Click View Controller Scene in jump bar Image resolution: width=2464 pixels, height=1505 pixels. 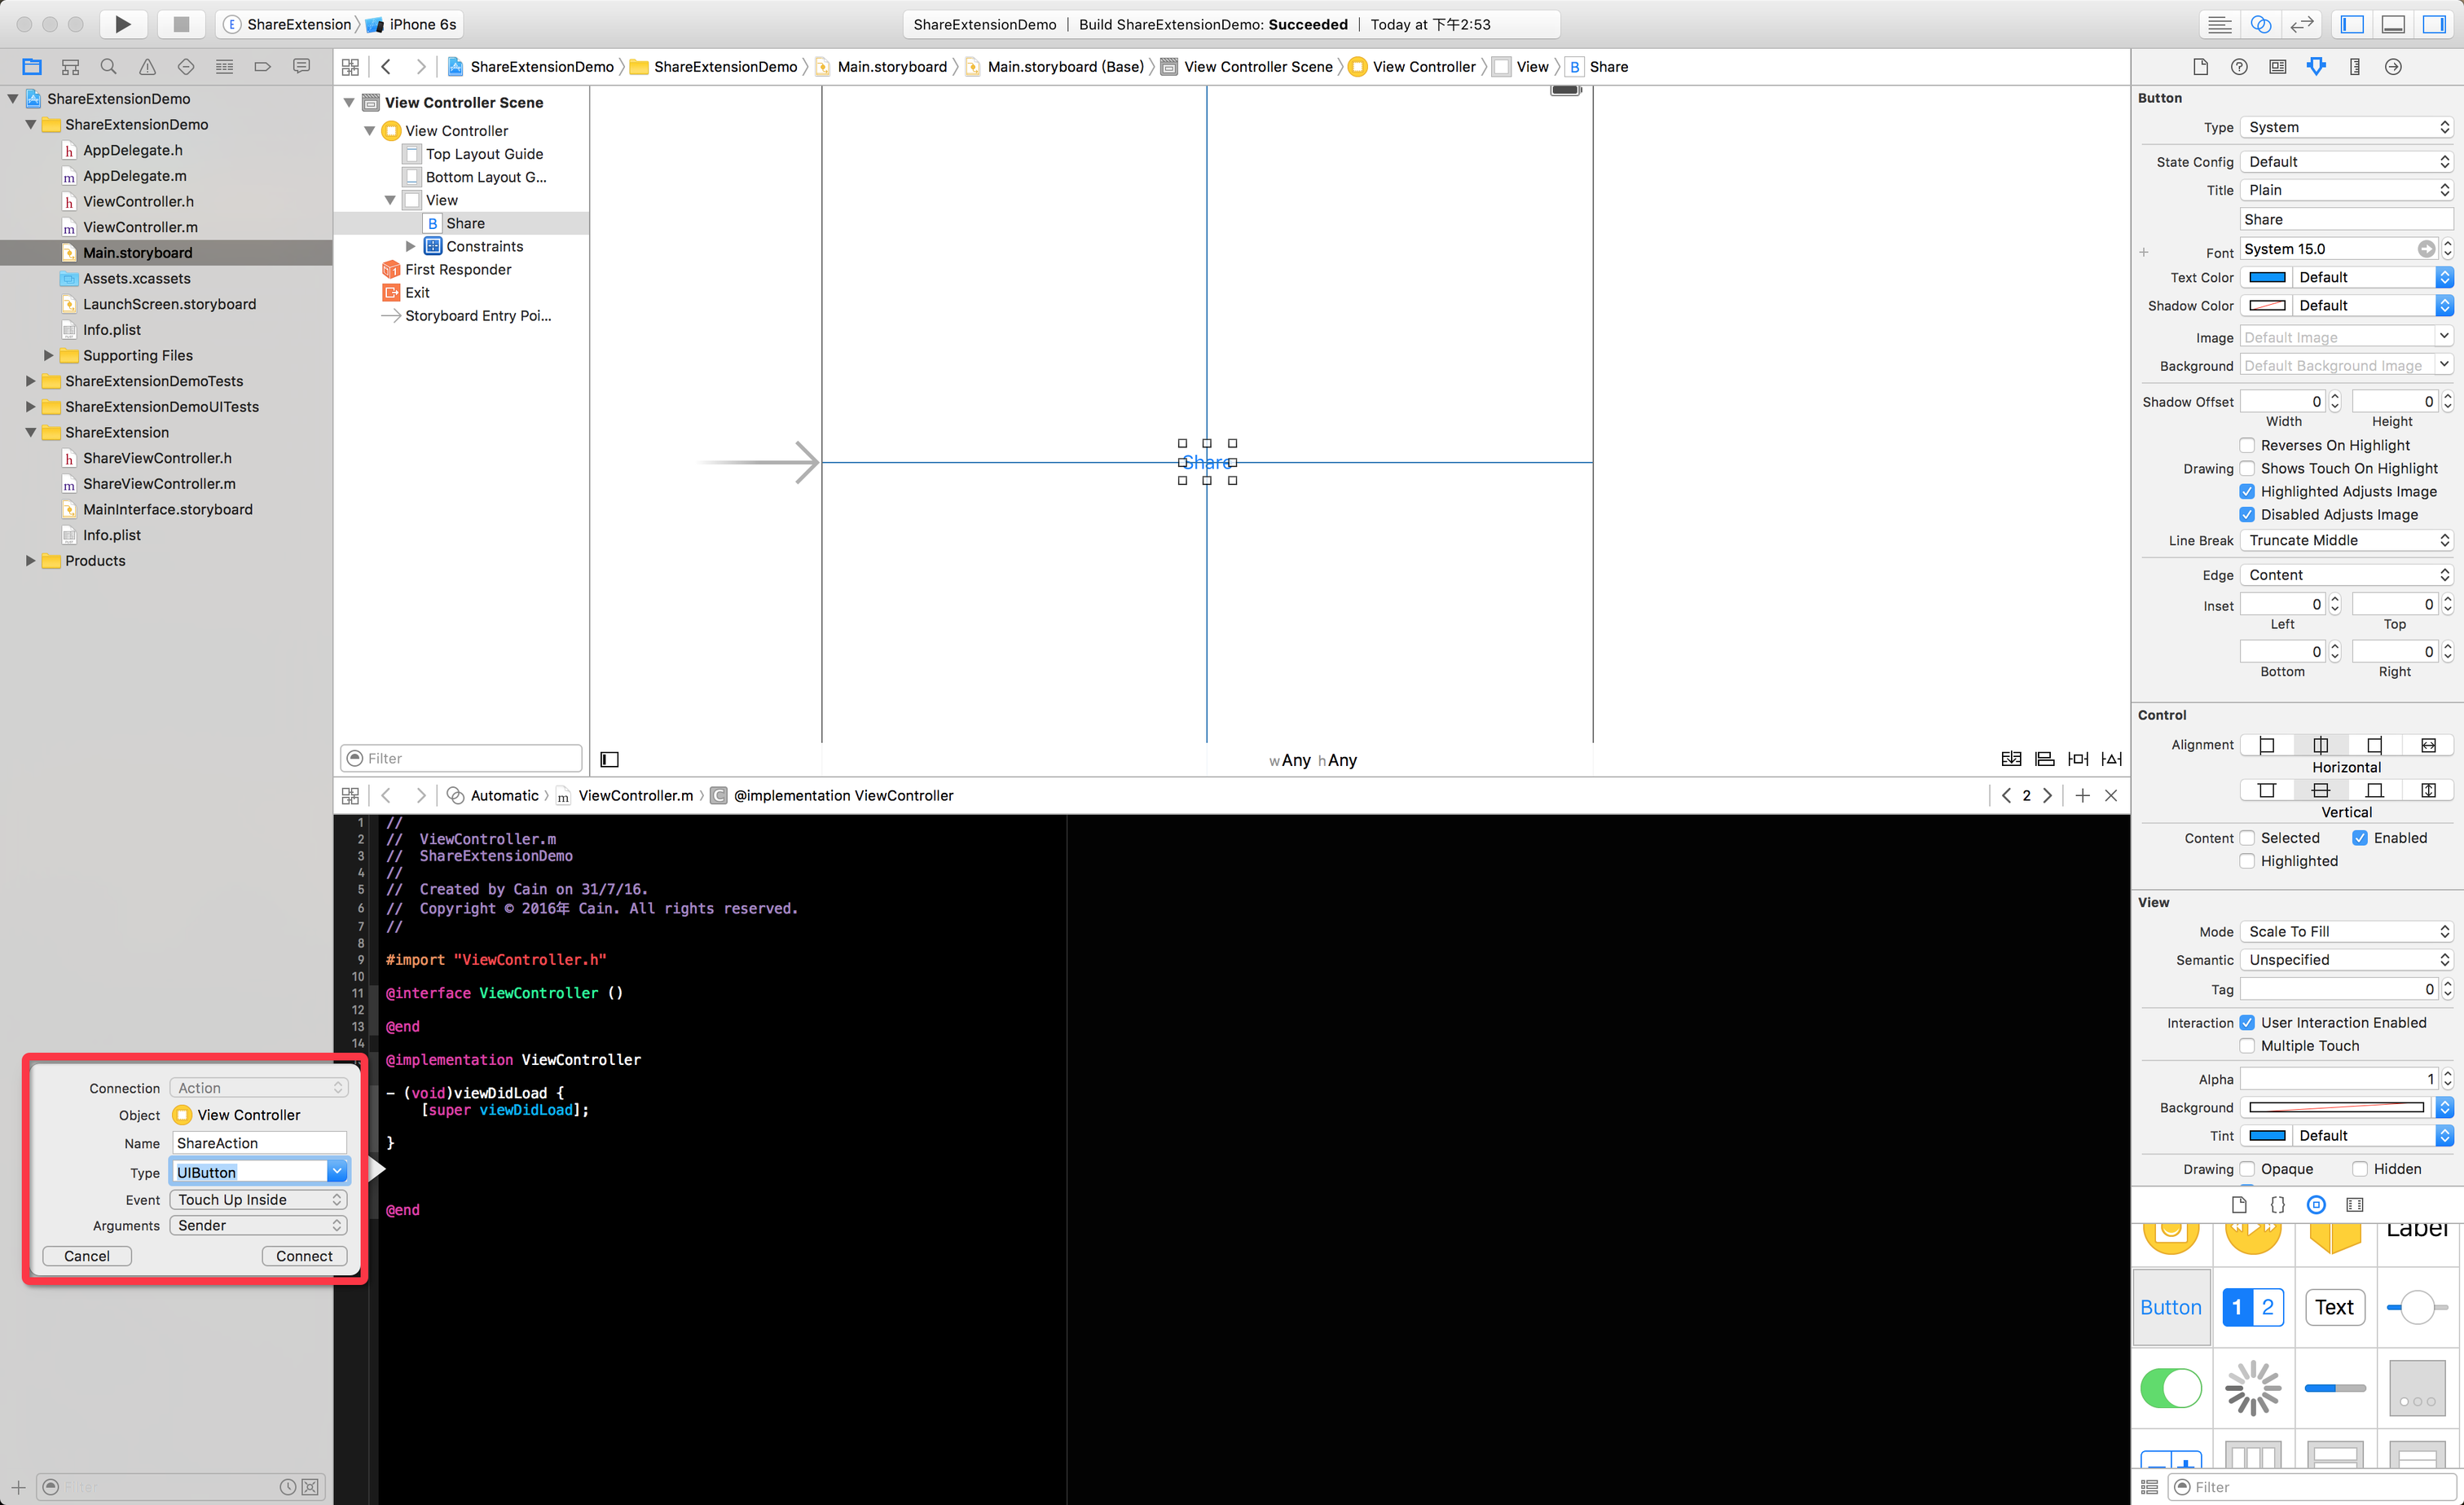pos(1257,67)
